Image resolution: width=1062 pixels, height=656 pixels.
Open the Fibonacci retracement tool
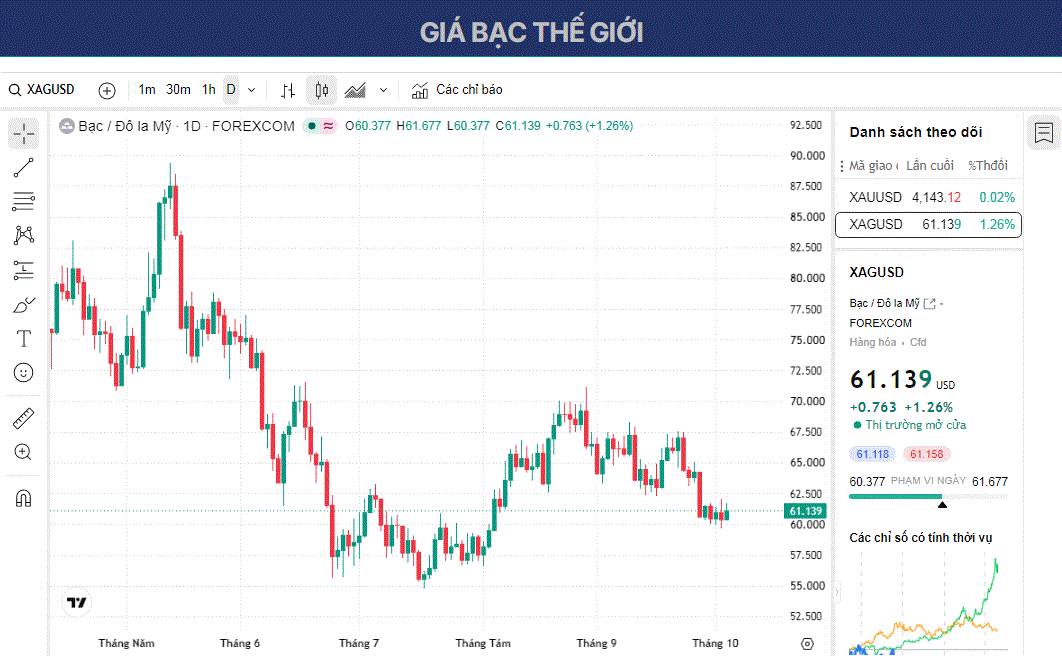click(24, 201)
